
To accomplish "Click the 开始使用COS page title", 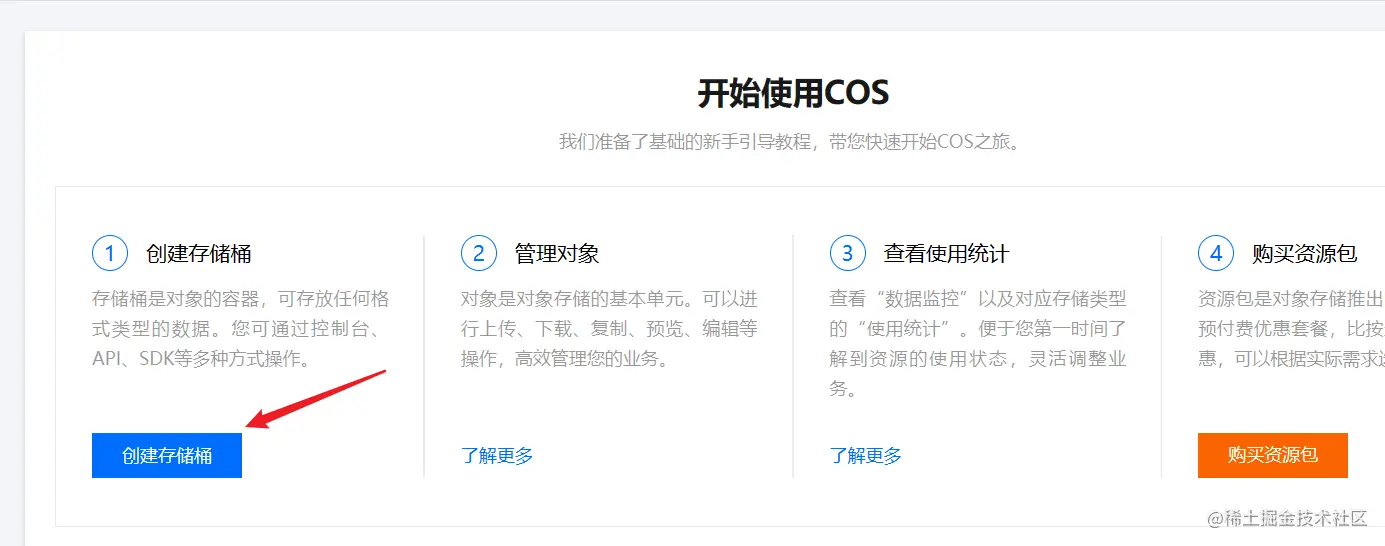I will click(793, 94).
